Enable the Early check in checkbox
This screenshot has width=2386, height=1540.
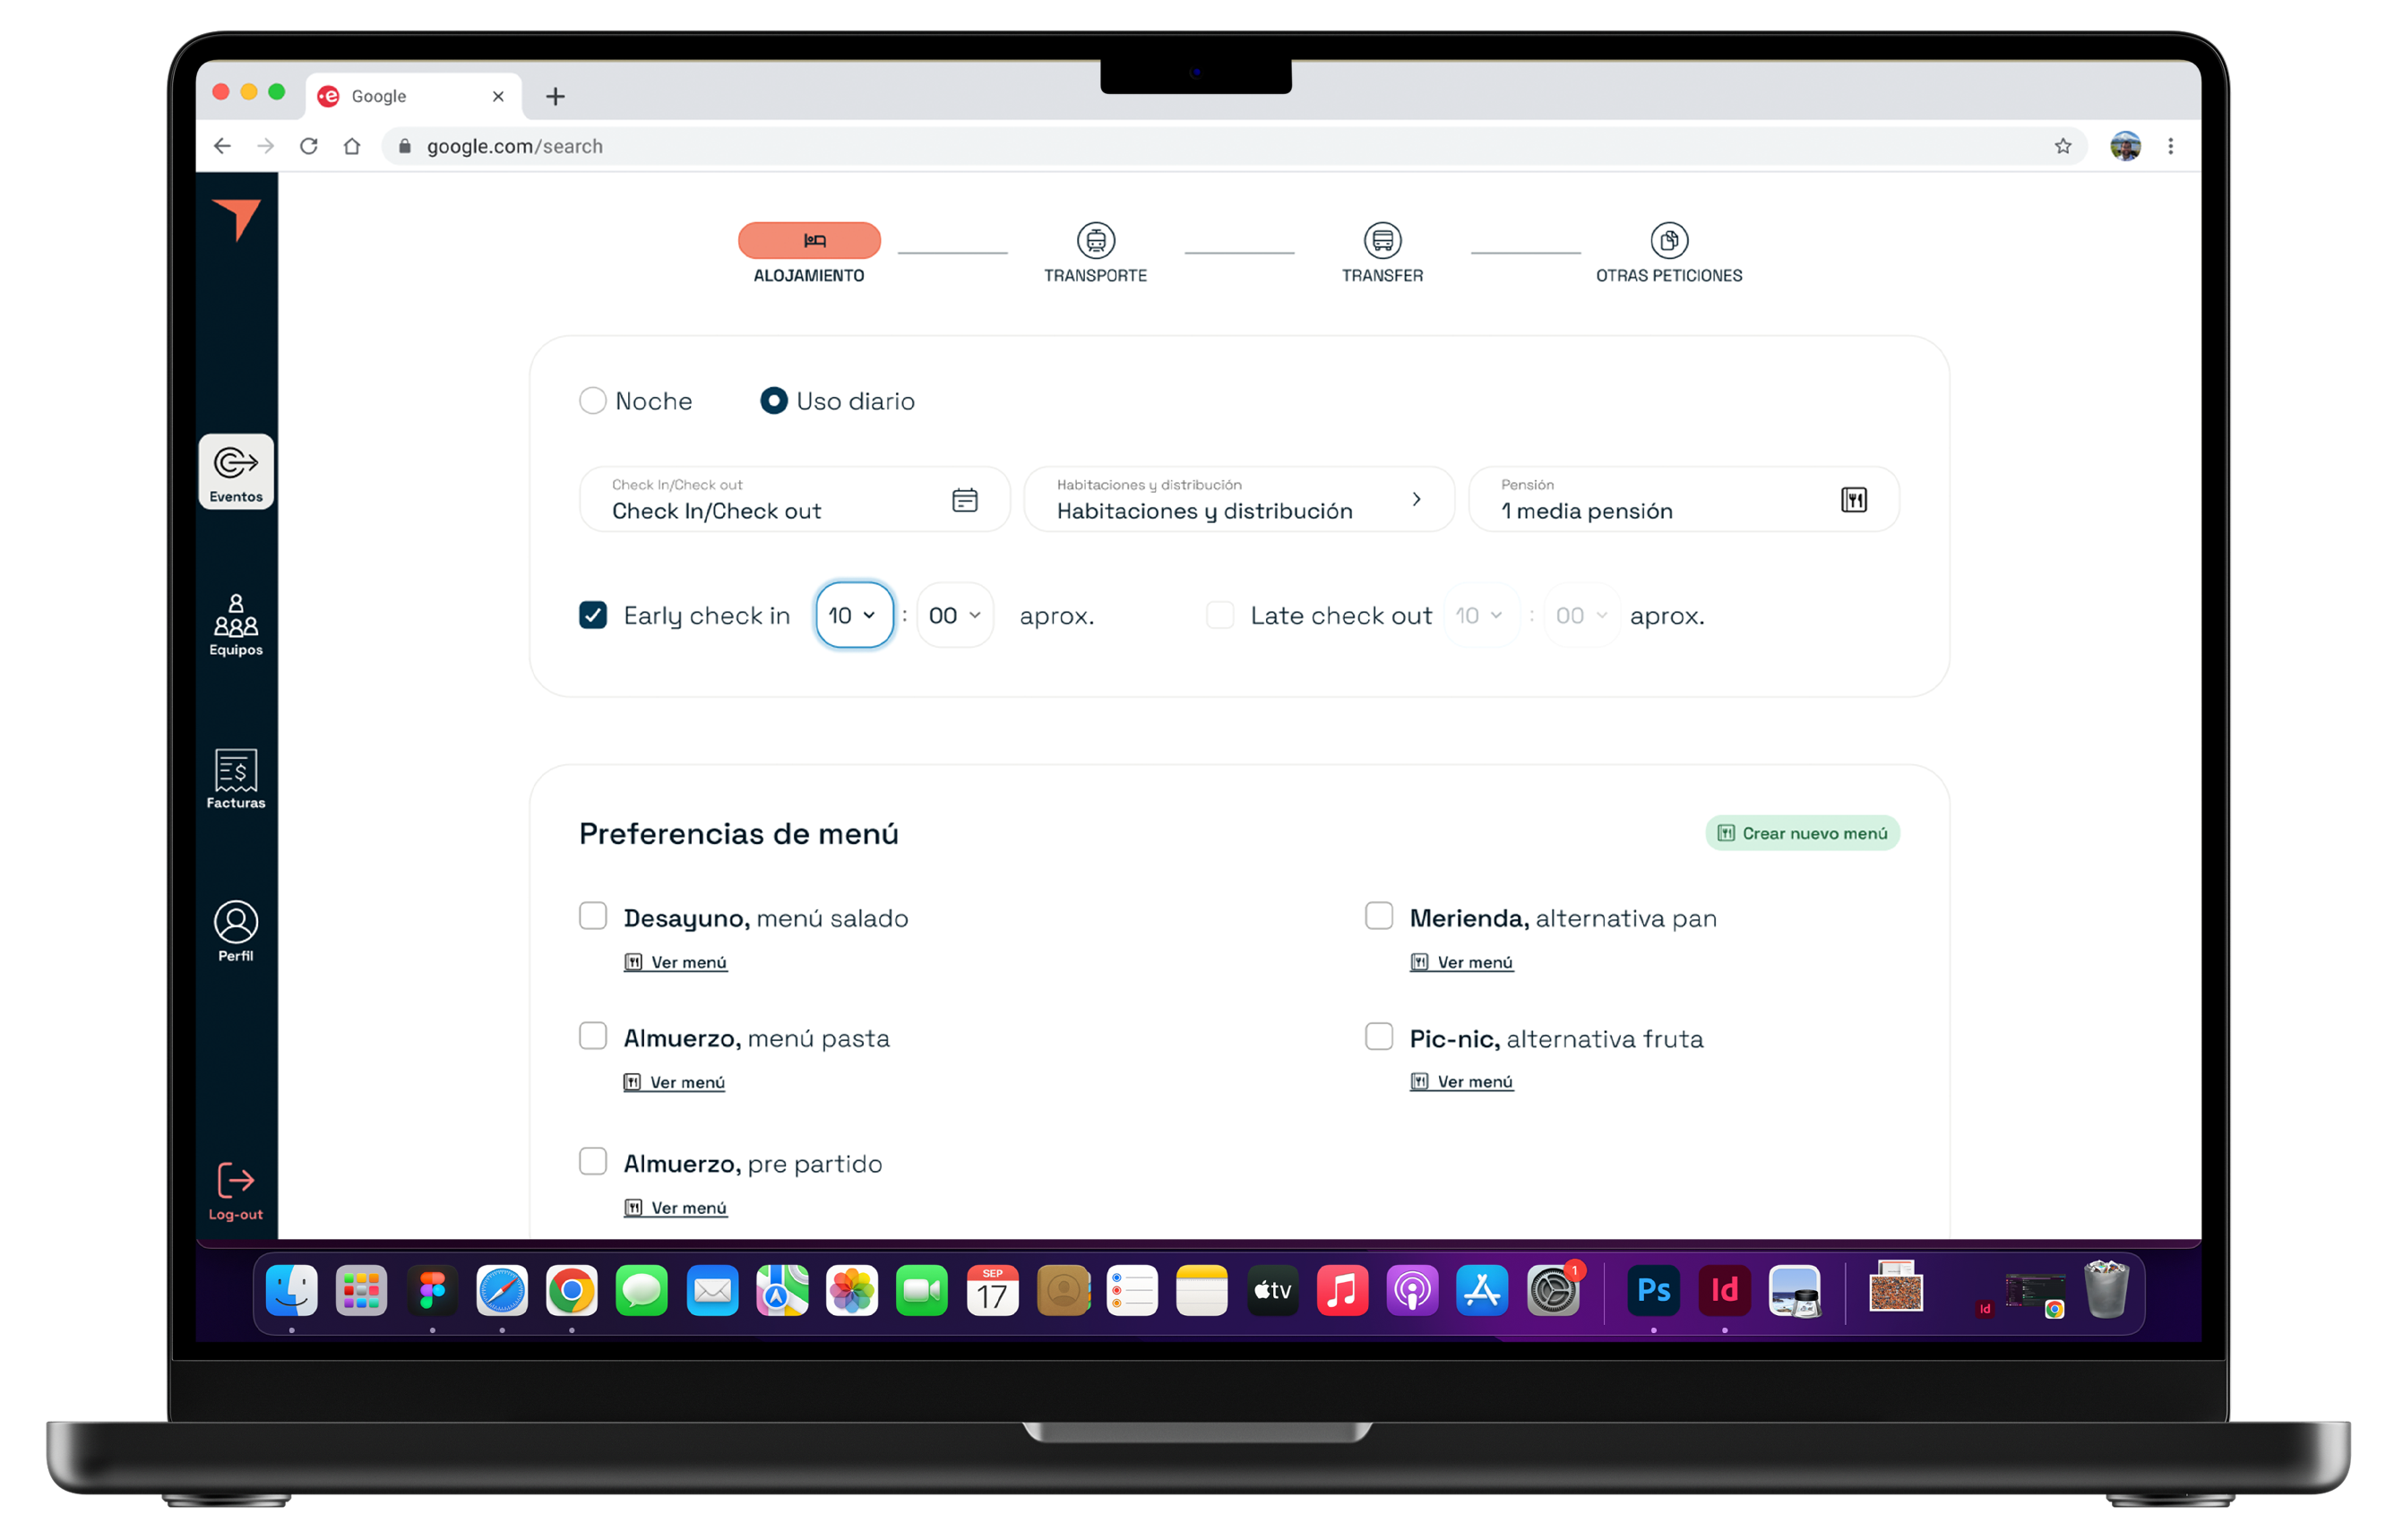click(597, 615)
